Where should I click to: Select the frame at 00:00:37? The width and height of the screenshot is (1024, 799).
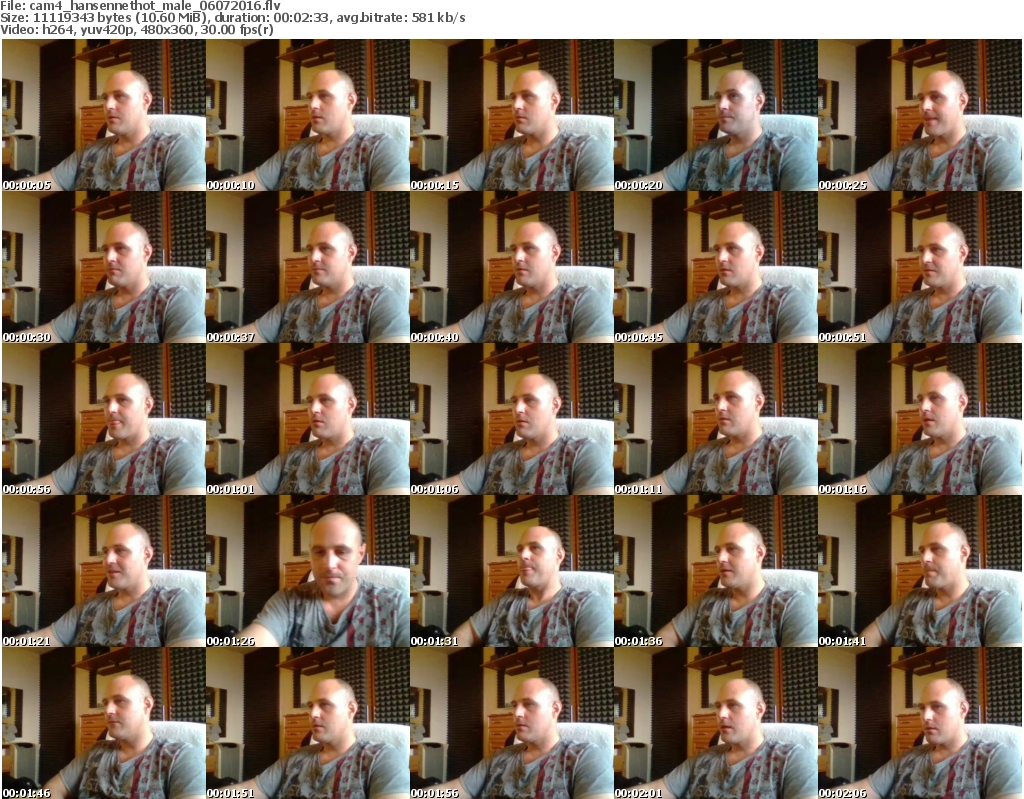click(x=308, y=267)
